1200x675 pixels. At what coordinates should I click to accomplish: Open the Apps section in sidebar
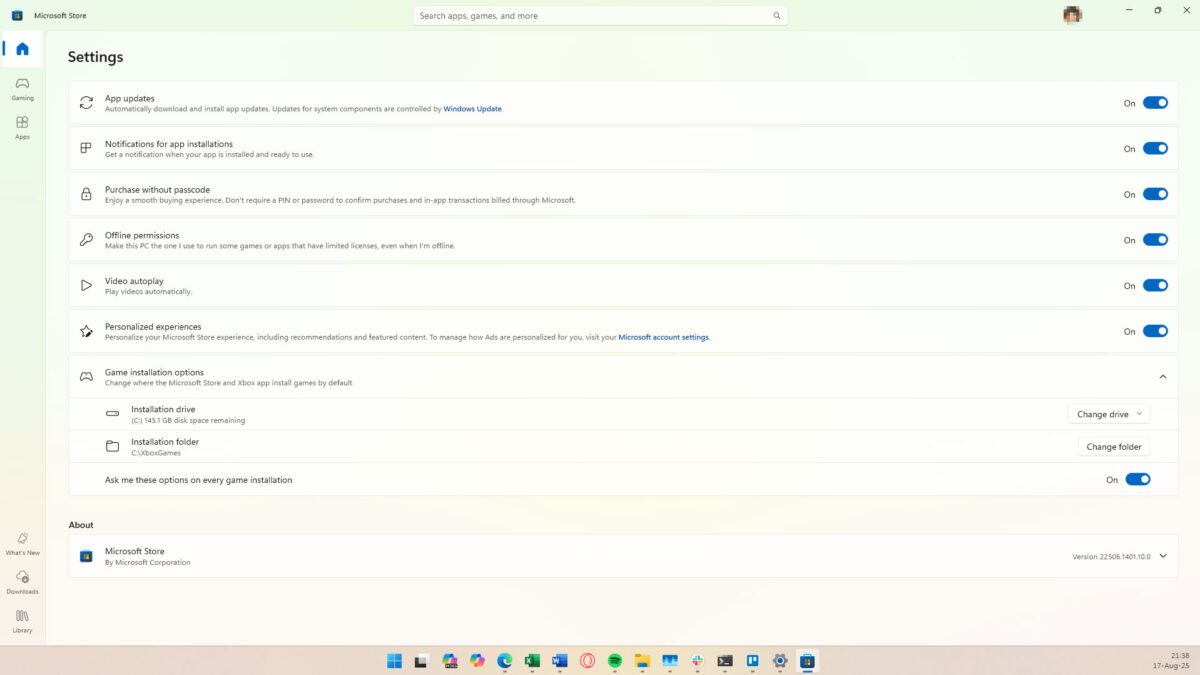tap(22, 127)
